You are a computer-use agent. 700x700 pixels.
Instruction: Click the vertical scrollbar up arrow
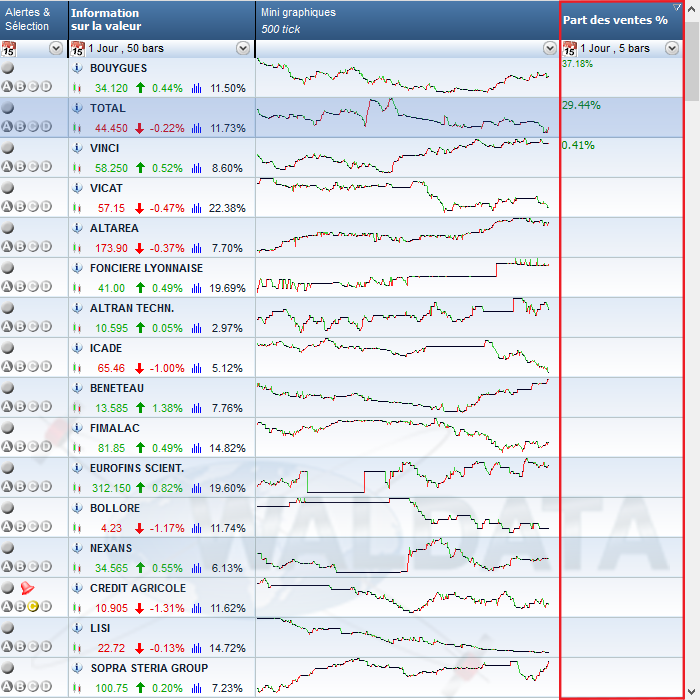pos(692,10)
